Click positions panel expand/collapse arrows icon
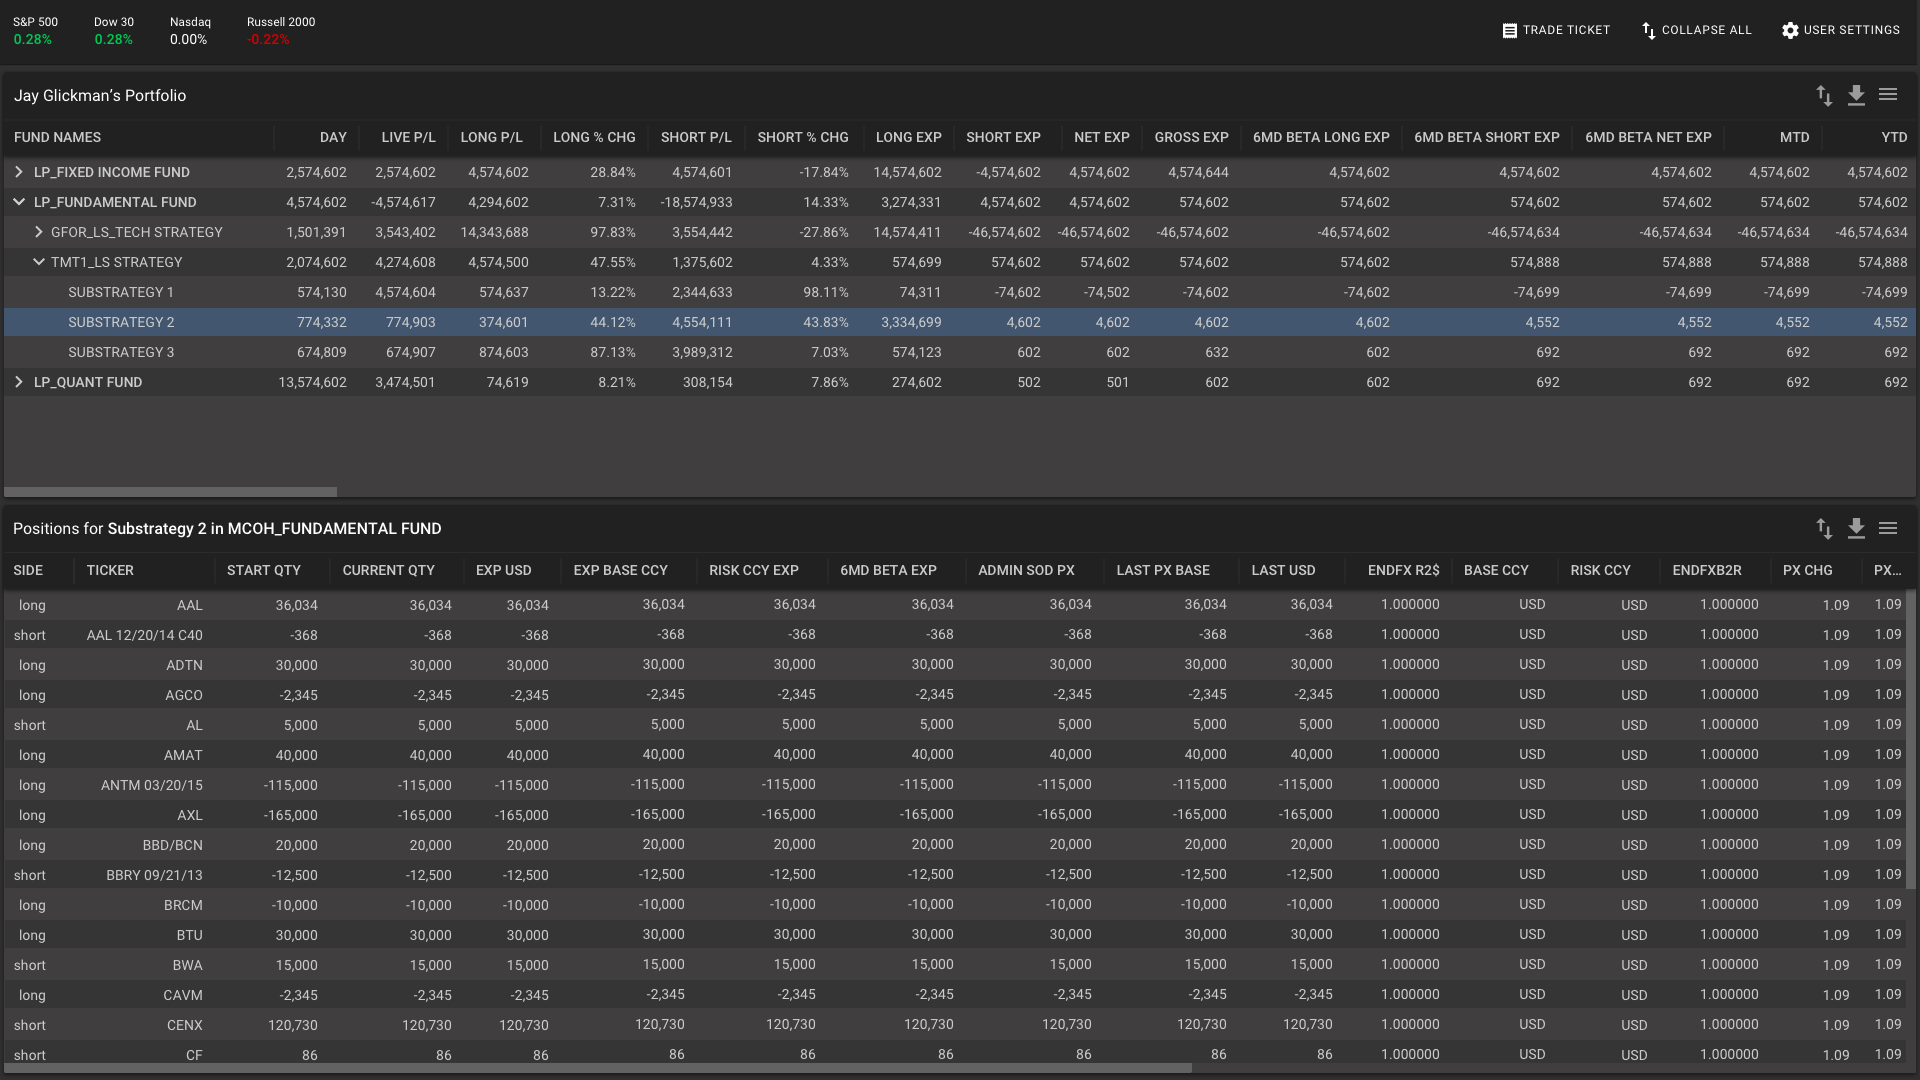 1824,528
